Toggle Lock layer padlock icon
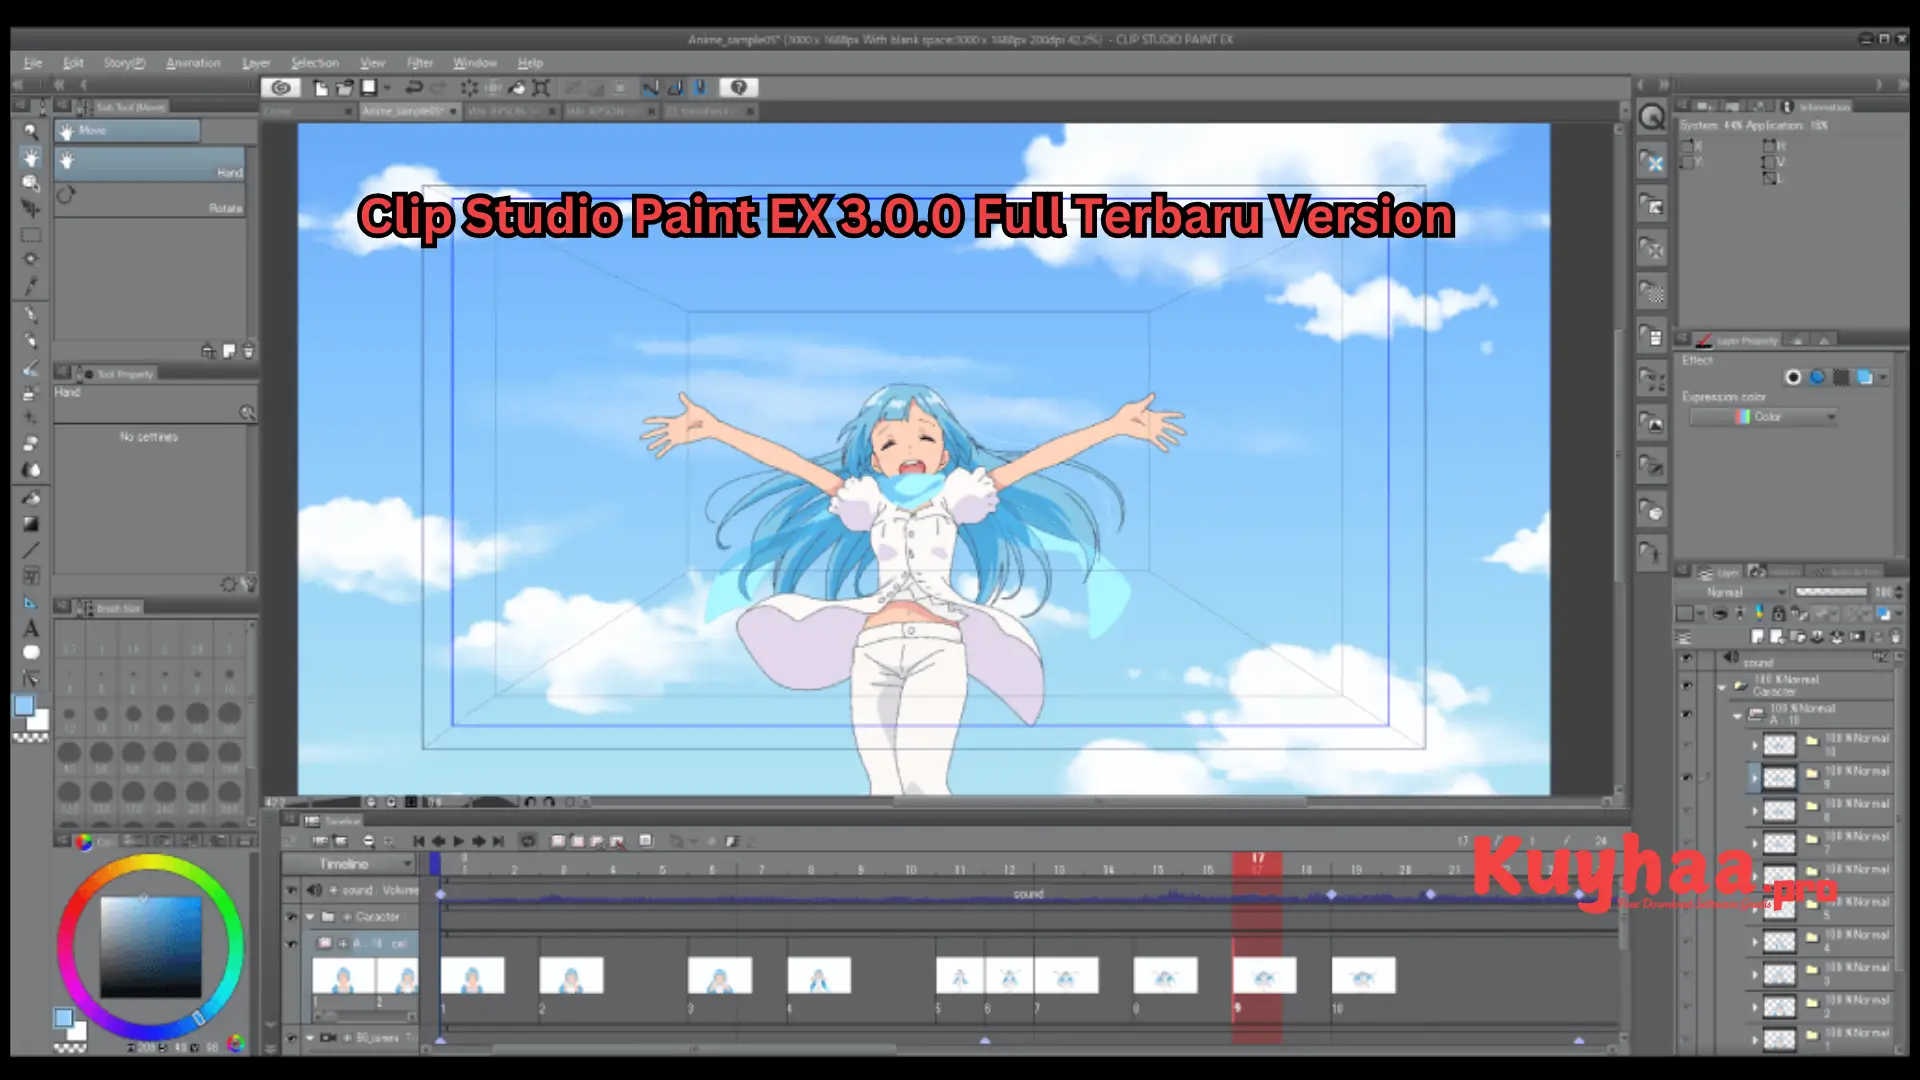Image resolution: width=1920 pixels, height=1080 pixels. pyautogui.click(x=1779, y=614)
